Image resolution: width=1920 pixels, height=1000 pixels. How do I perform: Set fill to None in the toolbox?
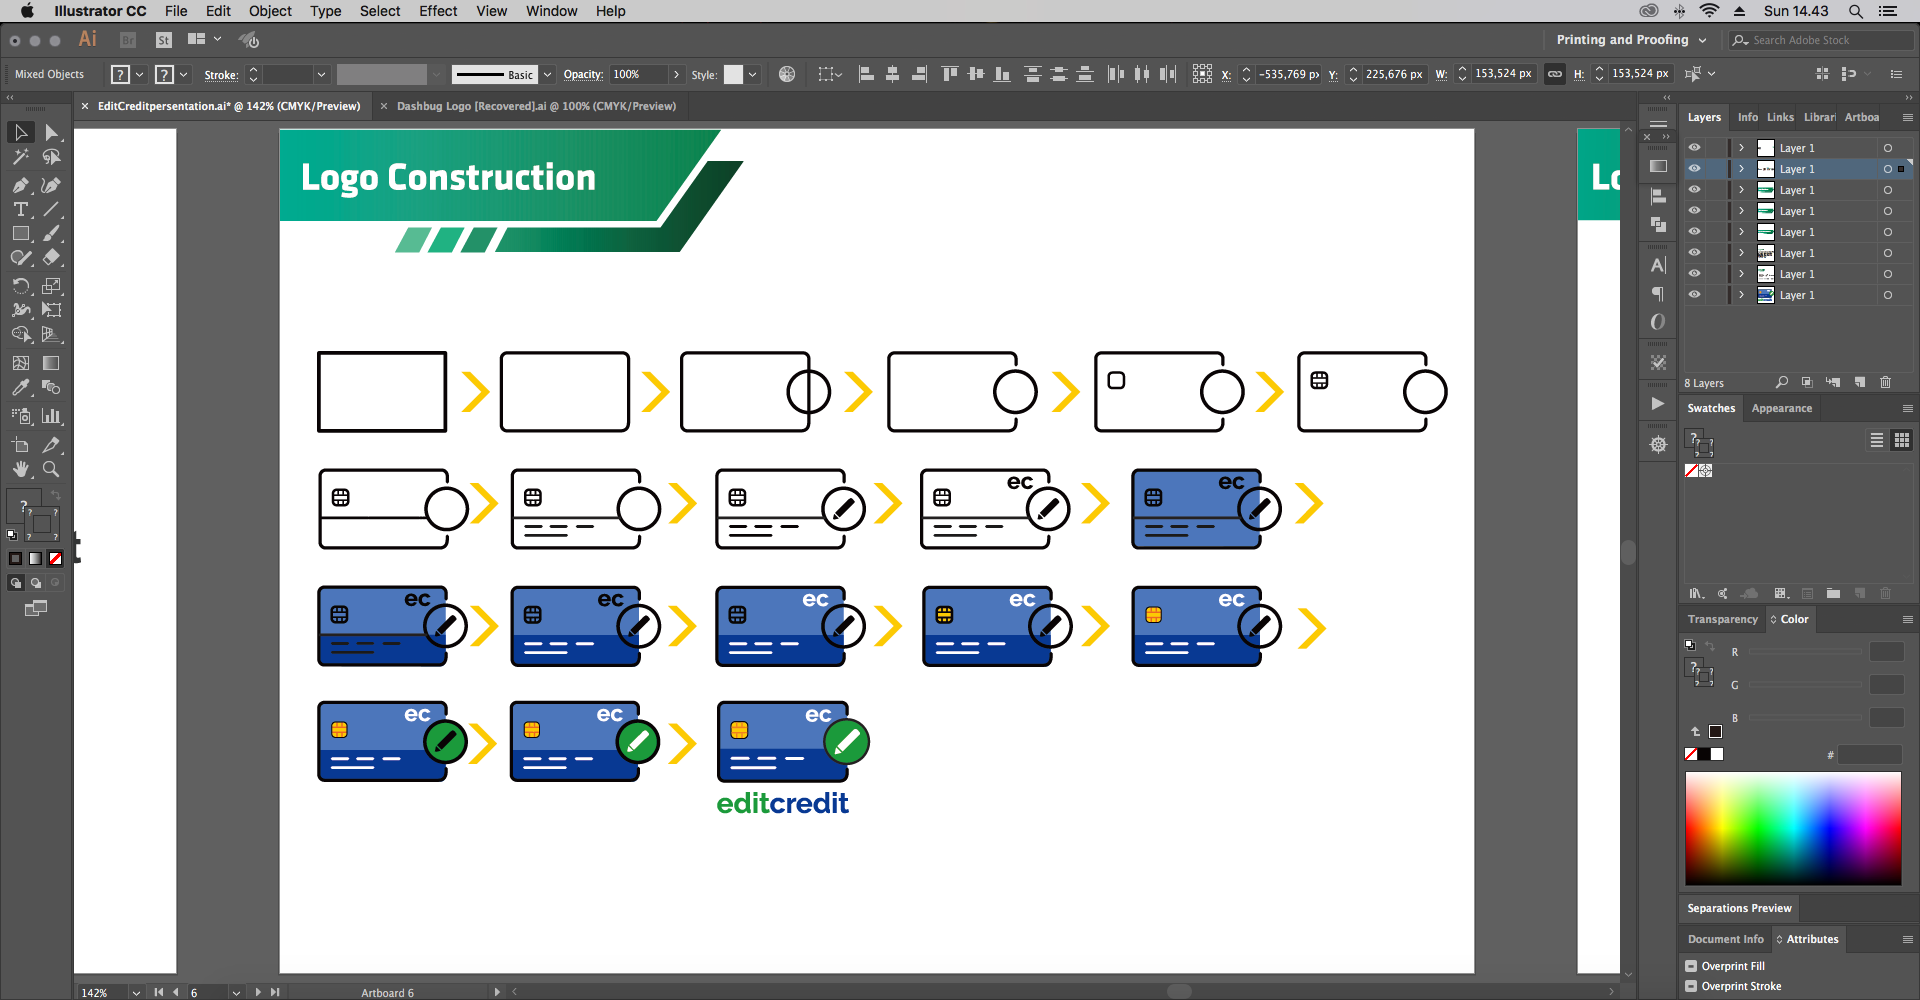(x=55, y=558)
